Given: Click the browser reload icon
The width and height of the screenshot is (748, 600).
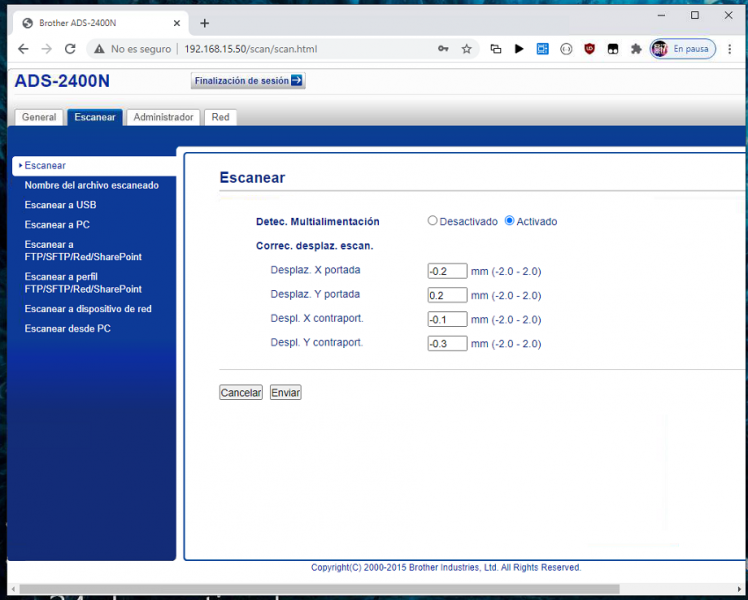Looking at the screenshot, I should pyautogui.click(x=70, y=49).
